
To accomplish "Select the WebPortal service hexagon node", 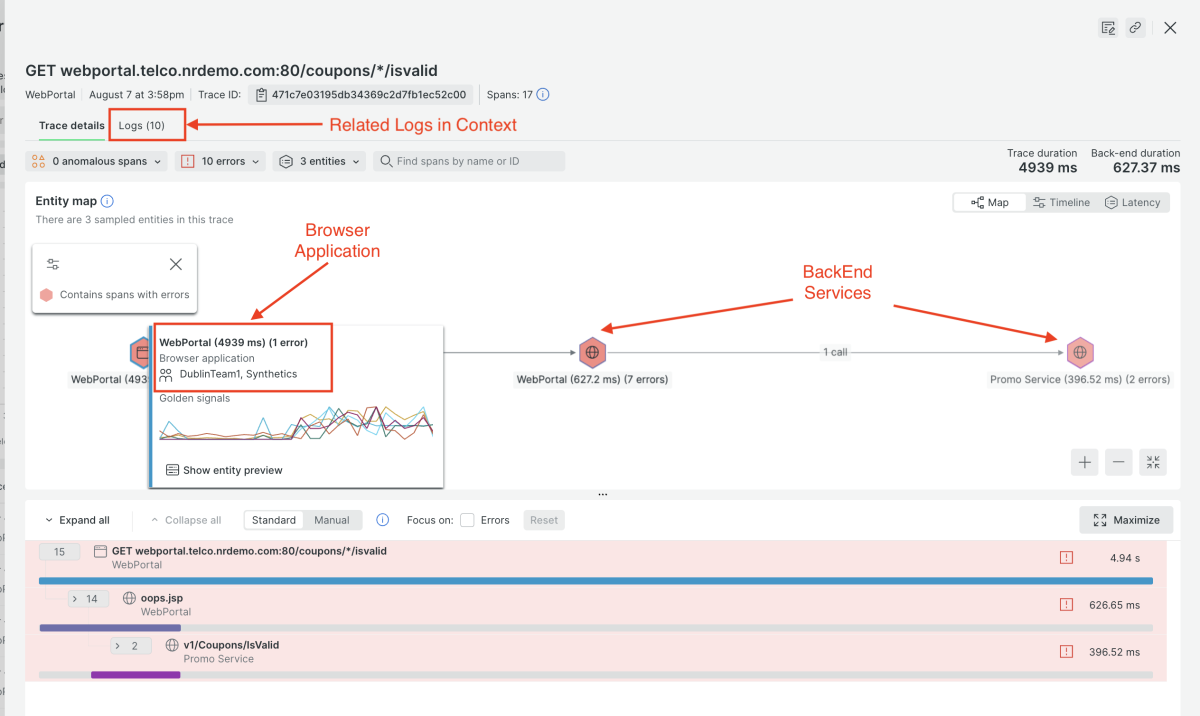I will click(592, 352).
